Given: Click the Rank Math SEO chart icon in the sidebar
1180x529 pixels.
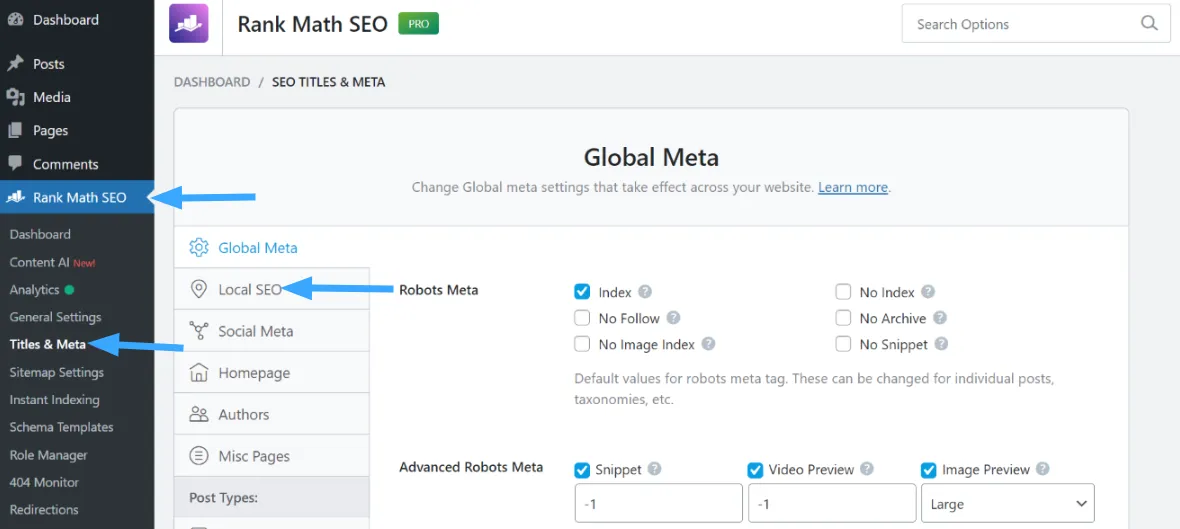Looking at the screenshot, I should click(15, 198).
